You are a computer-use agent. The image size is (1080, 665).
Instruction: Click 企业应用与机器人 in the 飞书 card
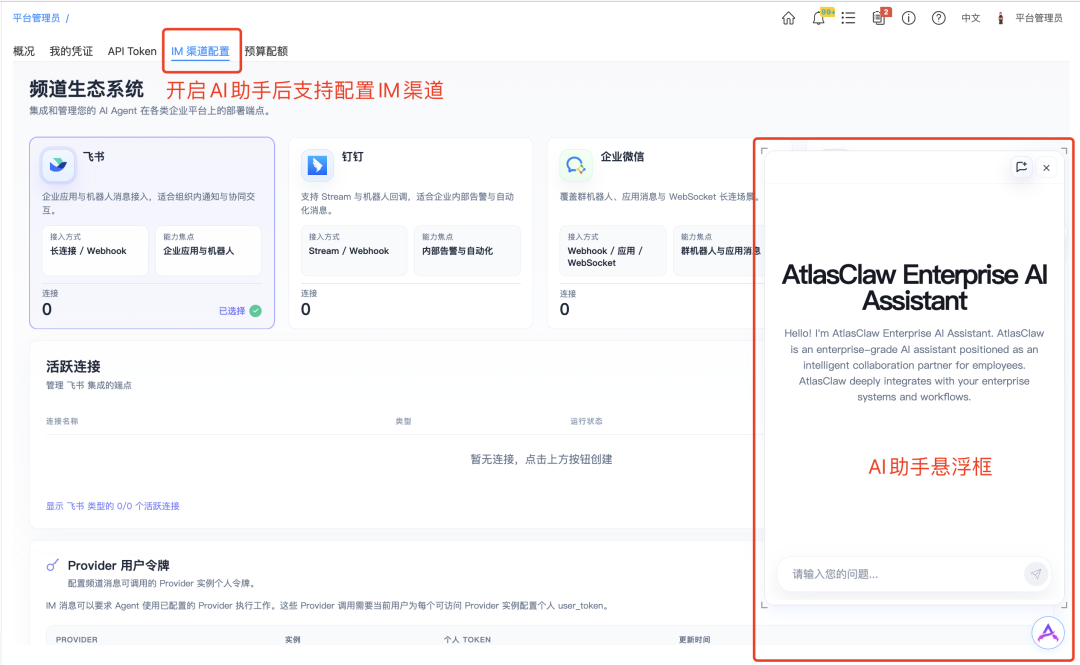coord(198,251)
